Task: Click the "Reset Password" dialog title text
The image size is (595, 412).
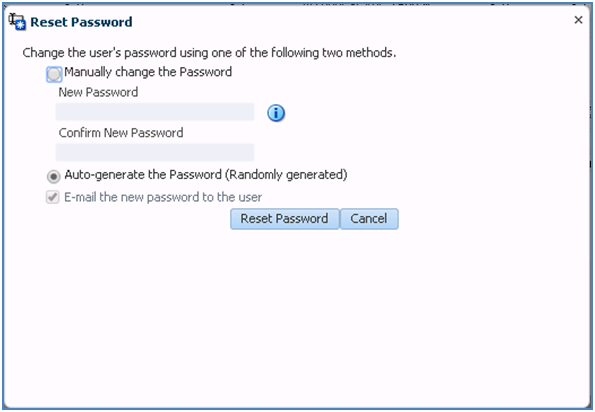Action: click(81, 22)
